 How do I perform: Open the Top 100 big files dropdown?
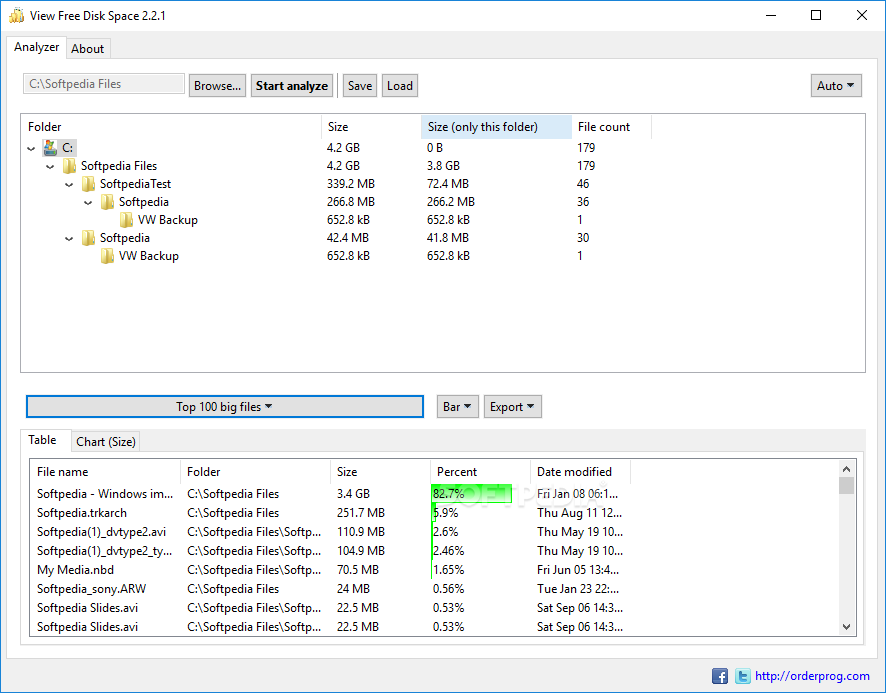(225, 406)
